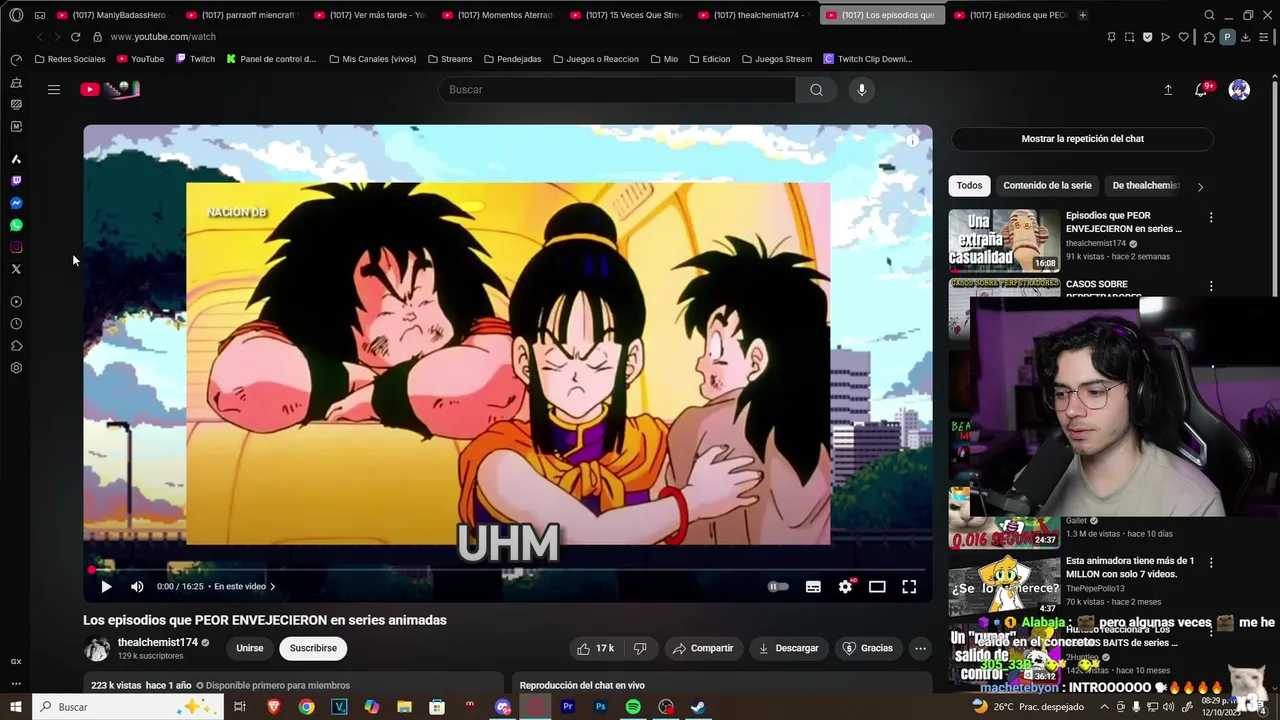The image size is (1280, 720).
Task: Open 'Episodios que PEOR ENVEJECIERON' recommended thumbnail
Action: coord(1004,241)
